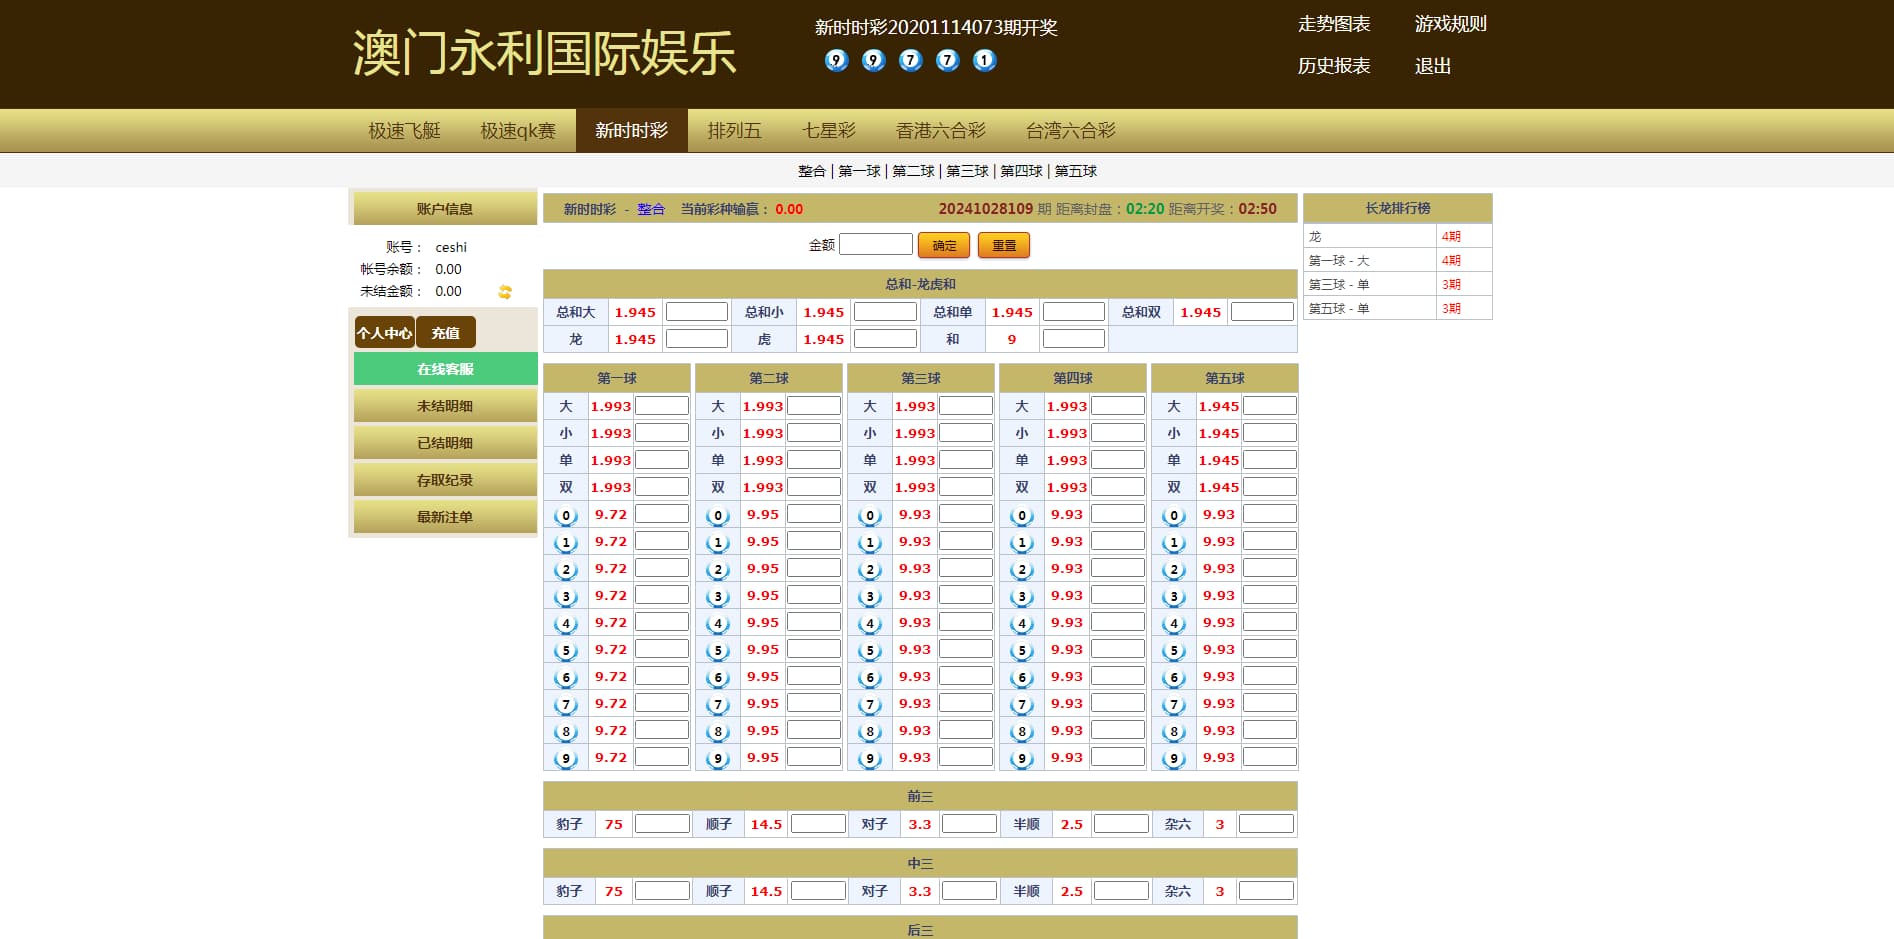Viewport: 1894px width, 939px height.
Task: Click ball 0 icon in 第一球 column
Action: tap(566, 516)
